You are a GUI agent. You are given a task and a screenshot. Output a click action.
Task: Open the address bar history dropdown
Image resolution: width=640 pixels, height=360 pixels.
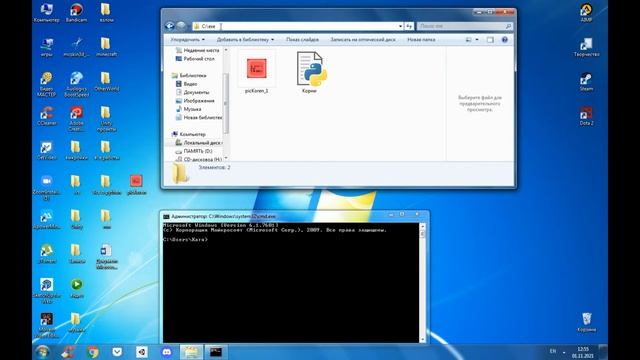(x=400, y=26)
